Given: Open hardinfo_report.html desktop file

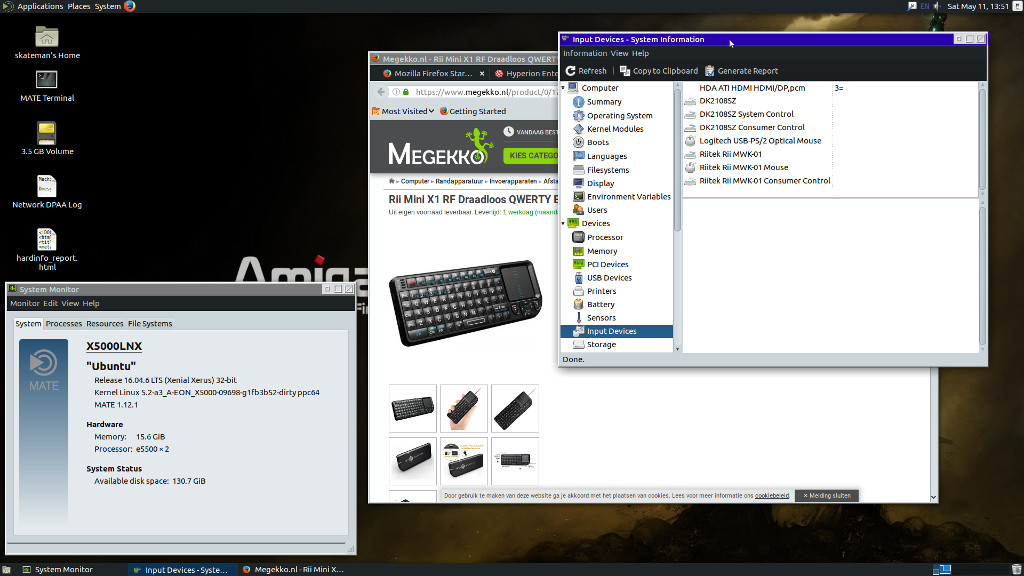Looking at the screenshot, I should coord(46,249).
